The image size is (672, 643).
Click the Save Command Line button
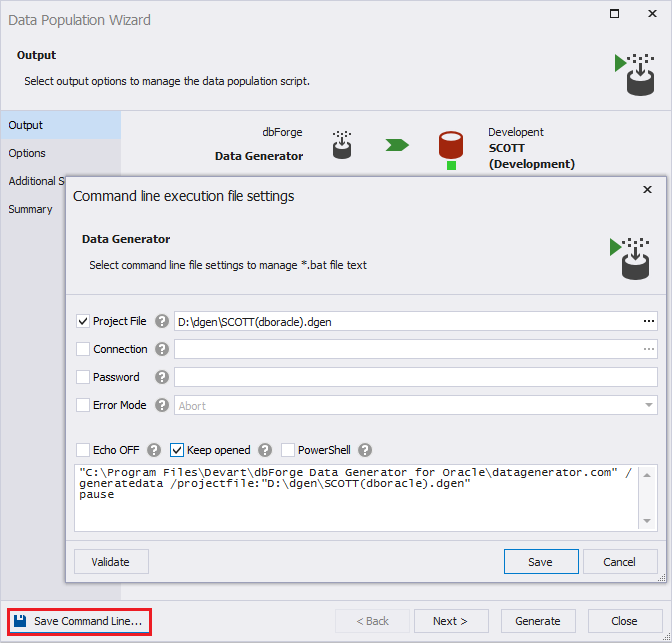(79, 621)
